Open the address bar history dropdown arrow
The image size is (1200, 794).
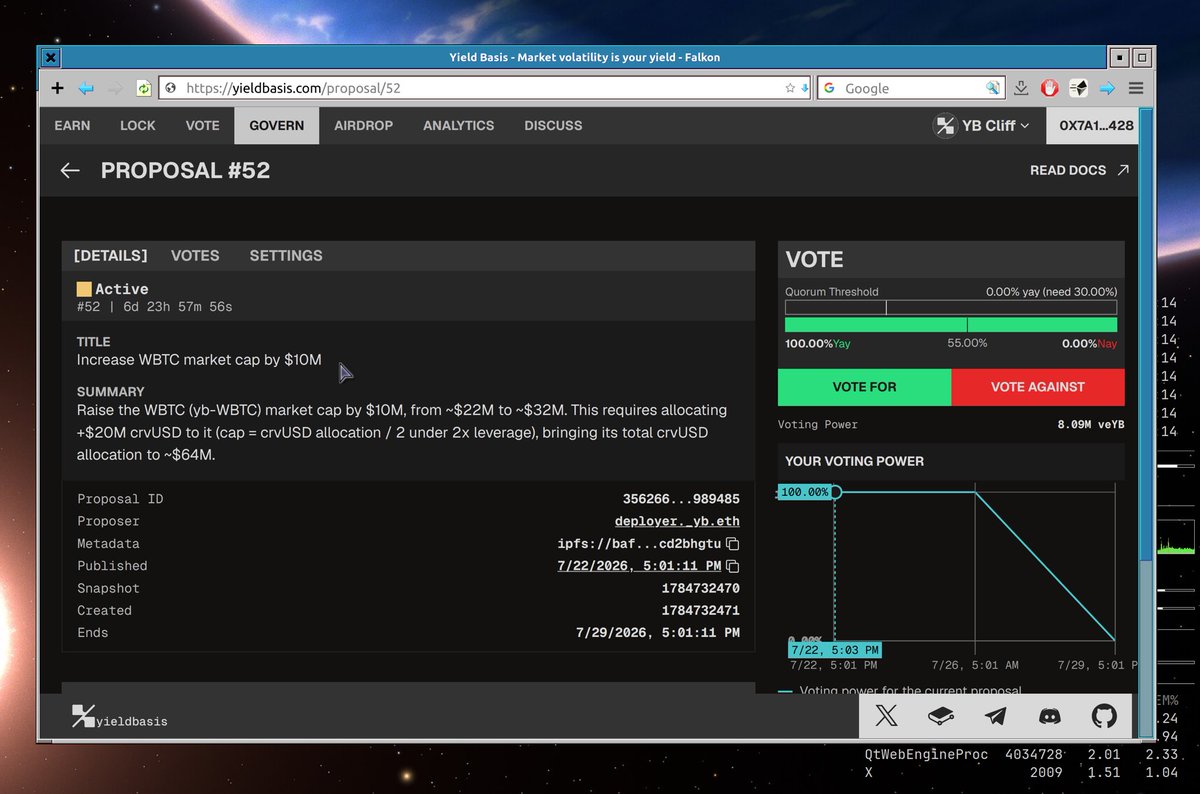coord(805,88)
